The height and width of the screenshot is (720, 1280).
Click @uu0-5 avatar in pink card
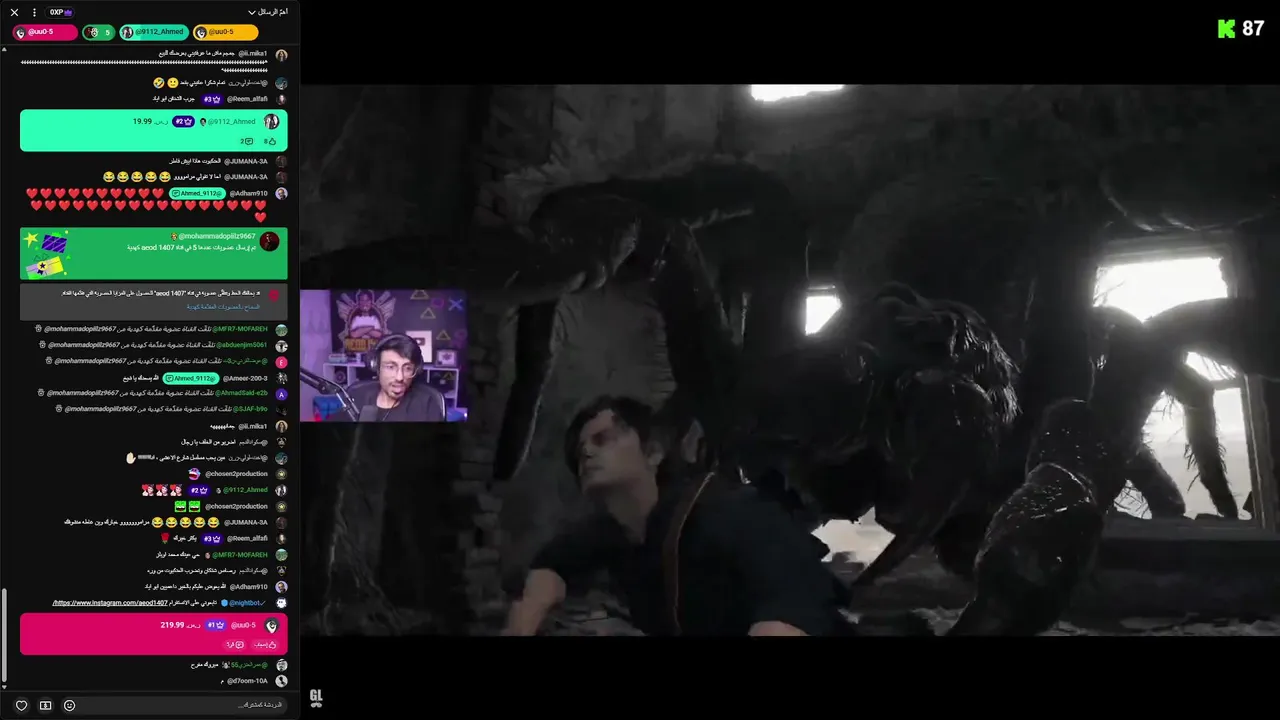[x=271, y=626]
